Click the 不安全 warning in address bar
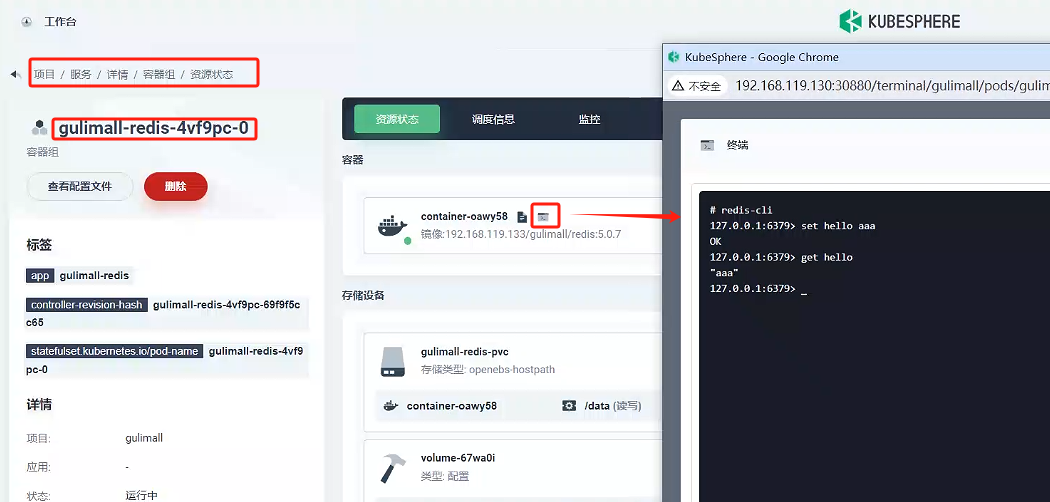 tap(698, 86)
